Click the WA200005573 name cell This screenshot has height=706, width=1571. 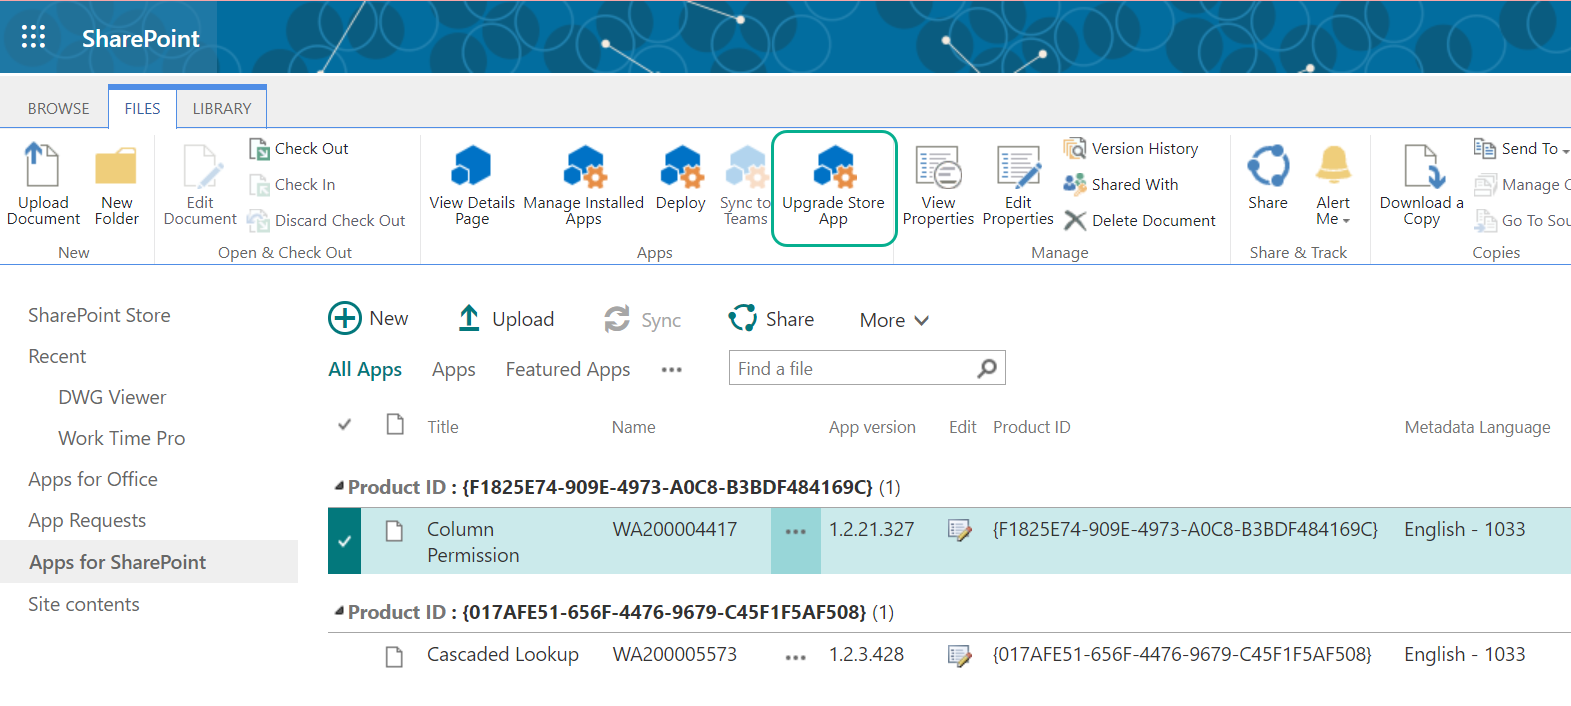675,654
